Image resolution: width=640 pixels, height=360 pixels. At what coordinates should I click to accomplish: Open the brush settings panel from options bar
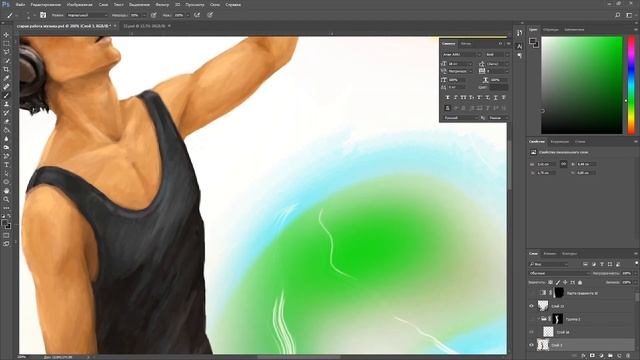coord(43,15)
